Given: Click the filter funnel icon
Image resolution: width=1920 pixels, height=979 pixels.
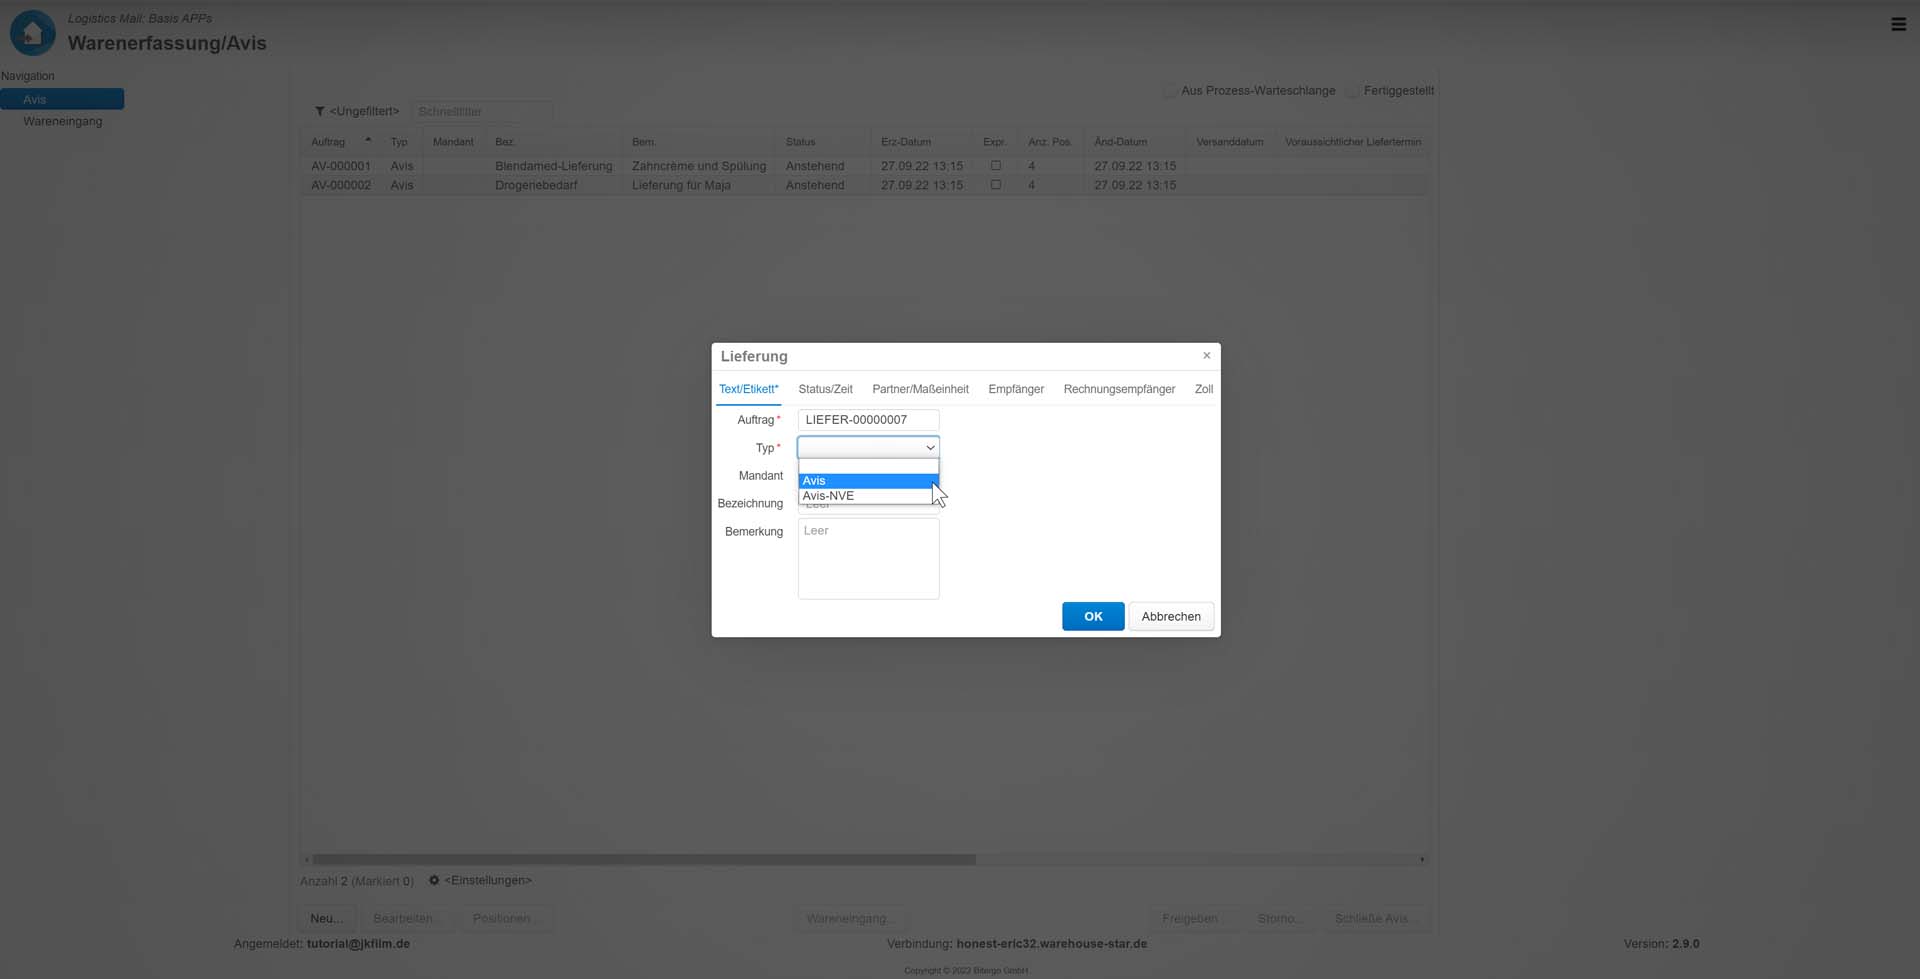Looking at the screenshot, I should pyautogui.click(x=320, y=111).
